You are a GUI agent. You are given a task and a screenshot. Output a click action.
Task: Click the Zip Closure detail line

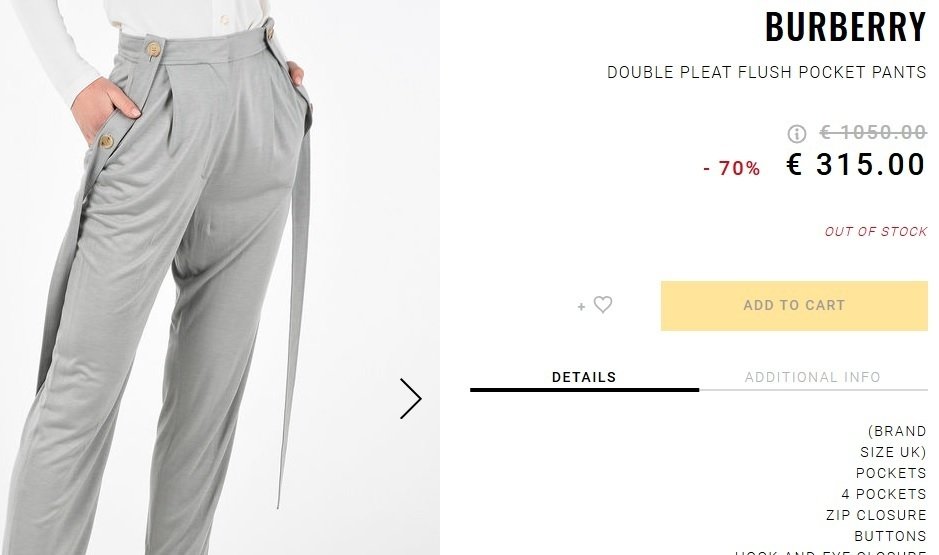tap(876, 515)
